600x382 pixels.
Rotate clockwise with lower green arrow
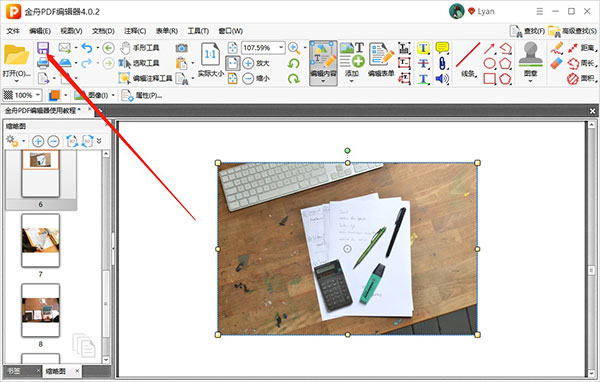coord(294,78)
